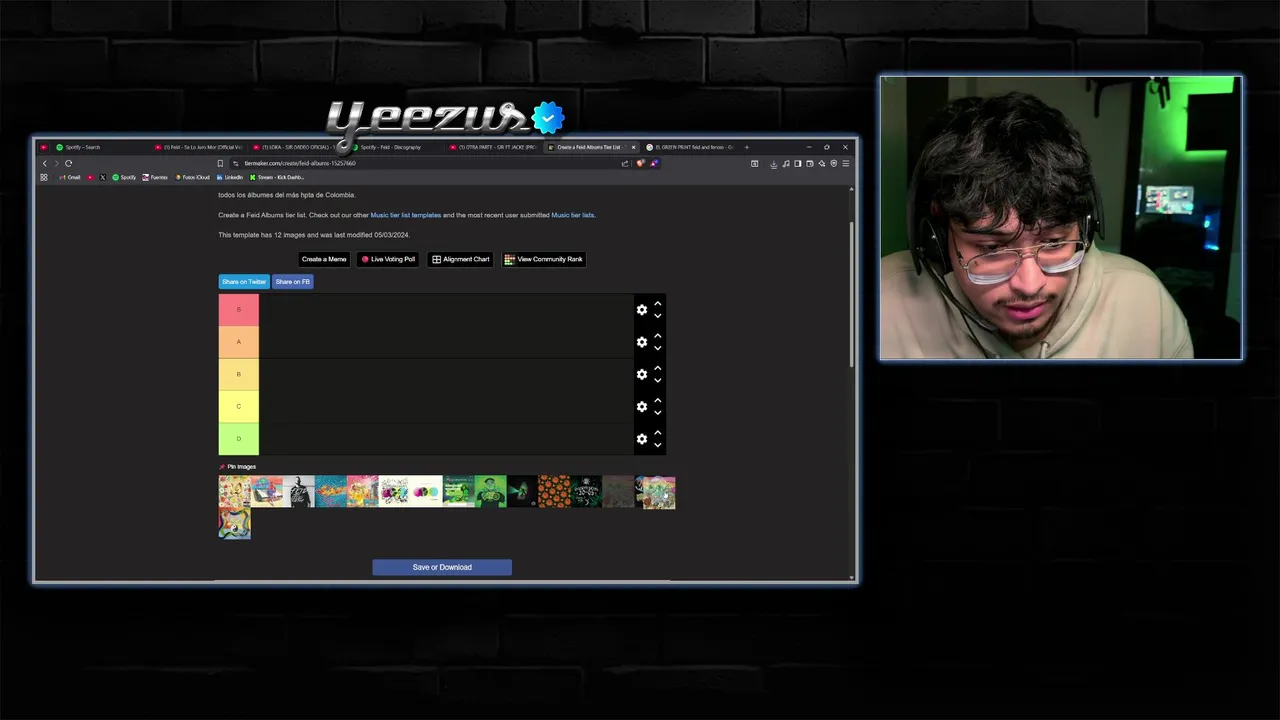
Task: Open a new browser tab
Action: tap(747, 147)
